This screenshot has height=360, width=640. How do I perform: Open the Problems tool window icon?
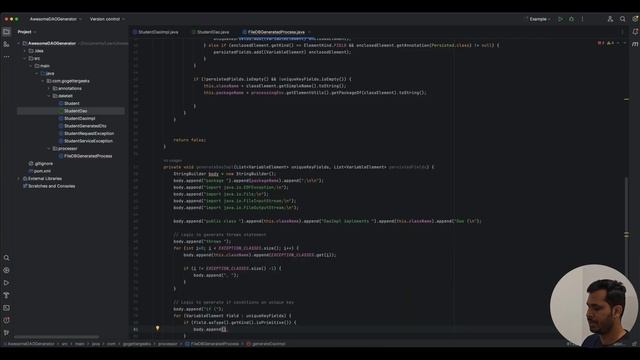point(7,320)
